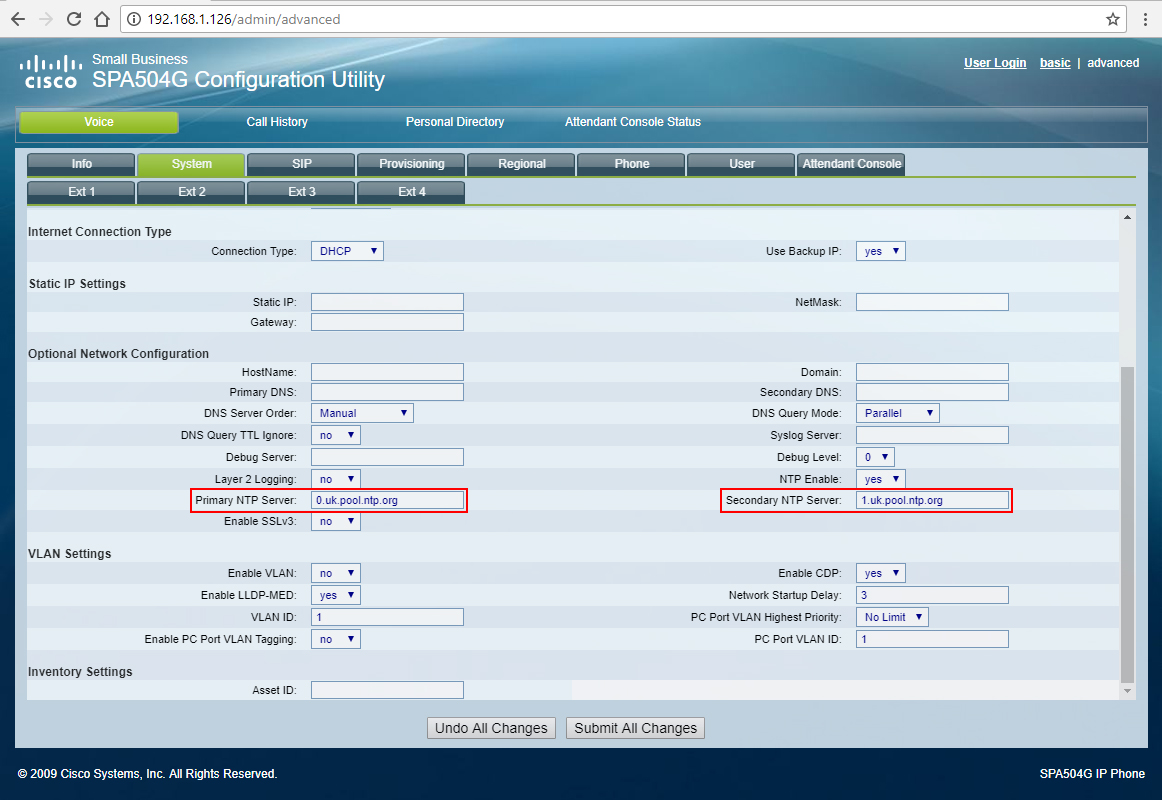
Task: Switch to the SIP sub-tab
Action: click(x=302, y=164)
